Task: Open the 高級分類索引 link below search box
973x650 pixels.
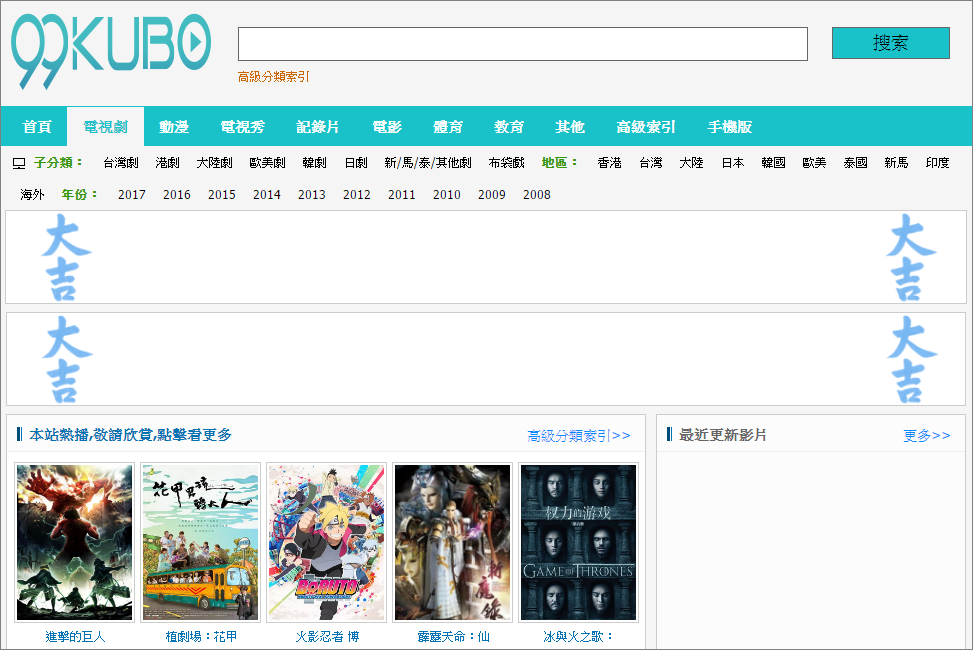Action: 273,75
